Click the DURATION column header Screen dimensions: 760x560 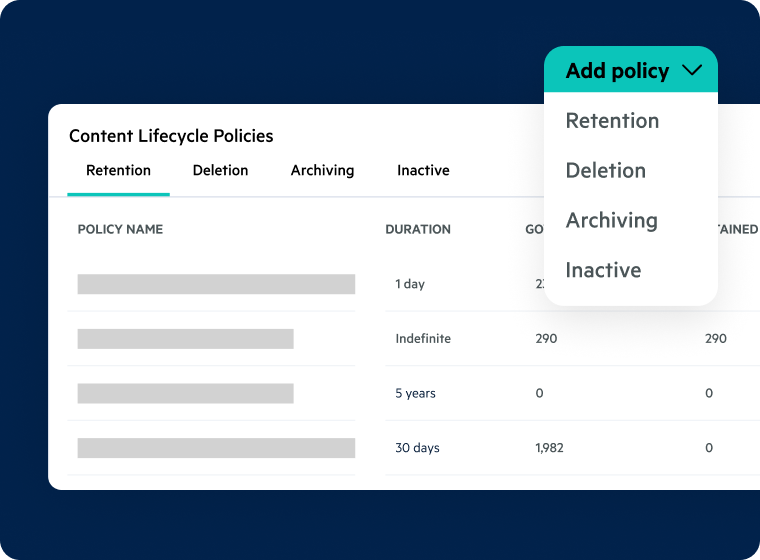pos(417,230)
